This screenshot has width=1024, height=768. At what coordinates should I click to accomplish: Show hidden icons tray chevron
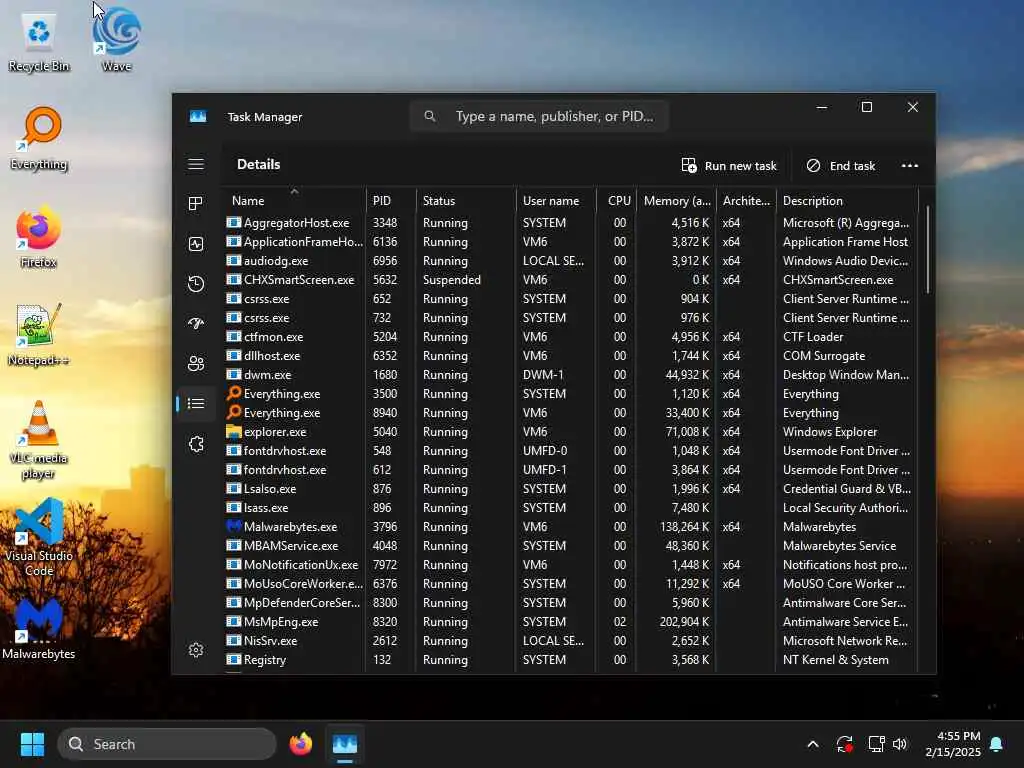(813, 744)
